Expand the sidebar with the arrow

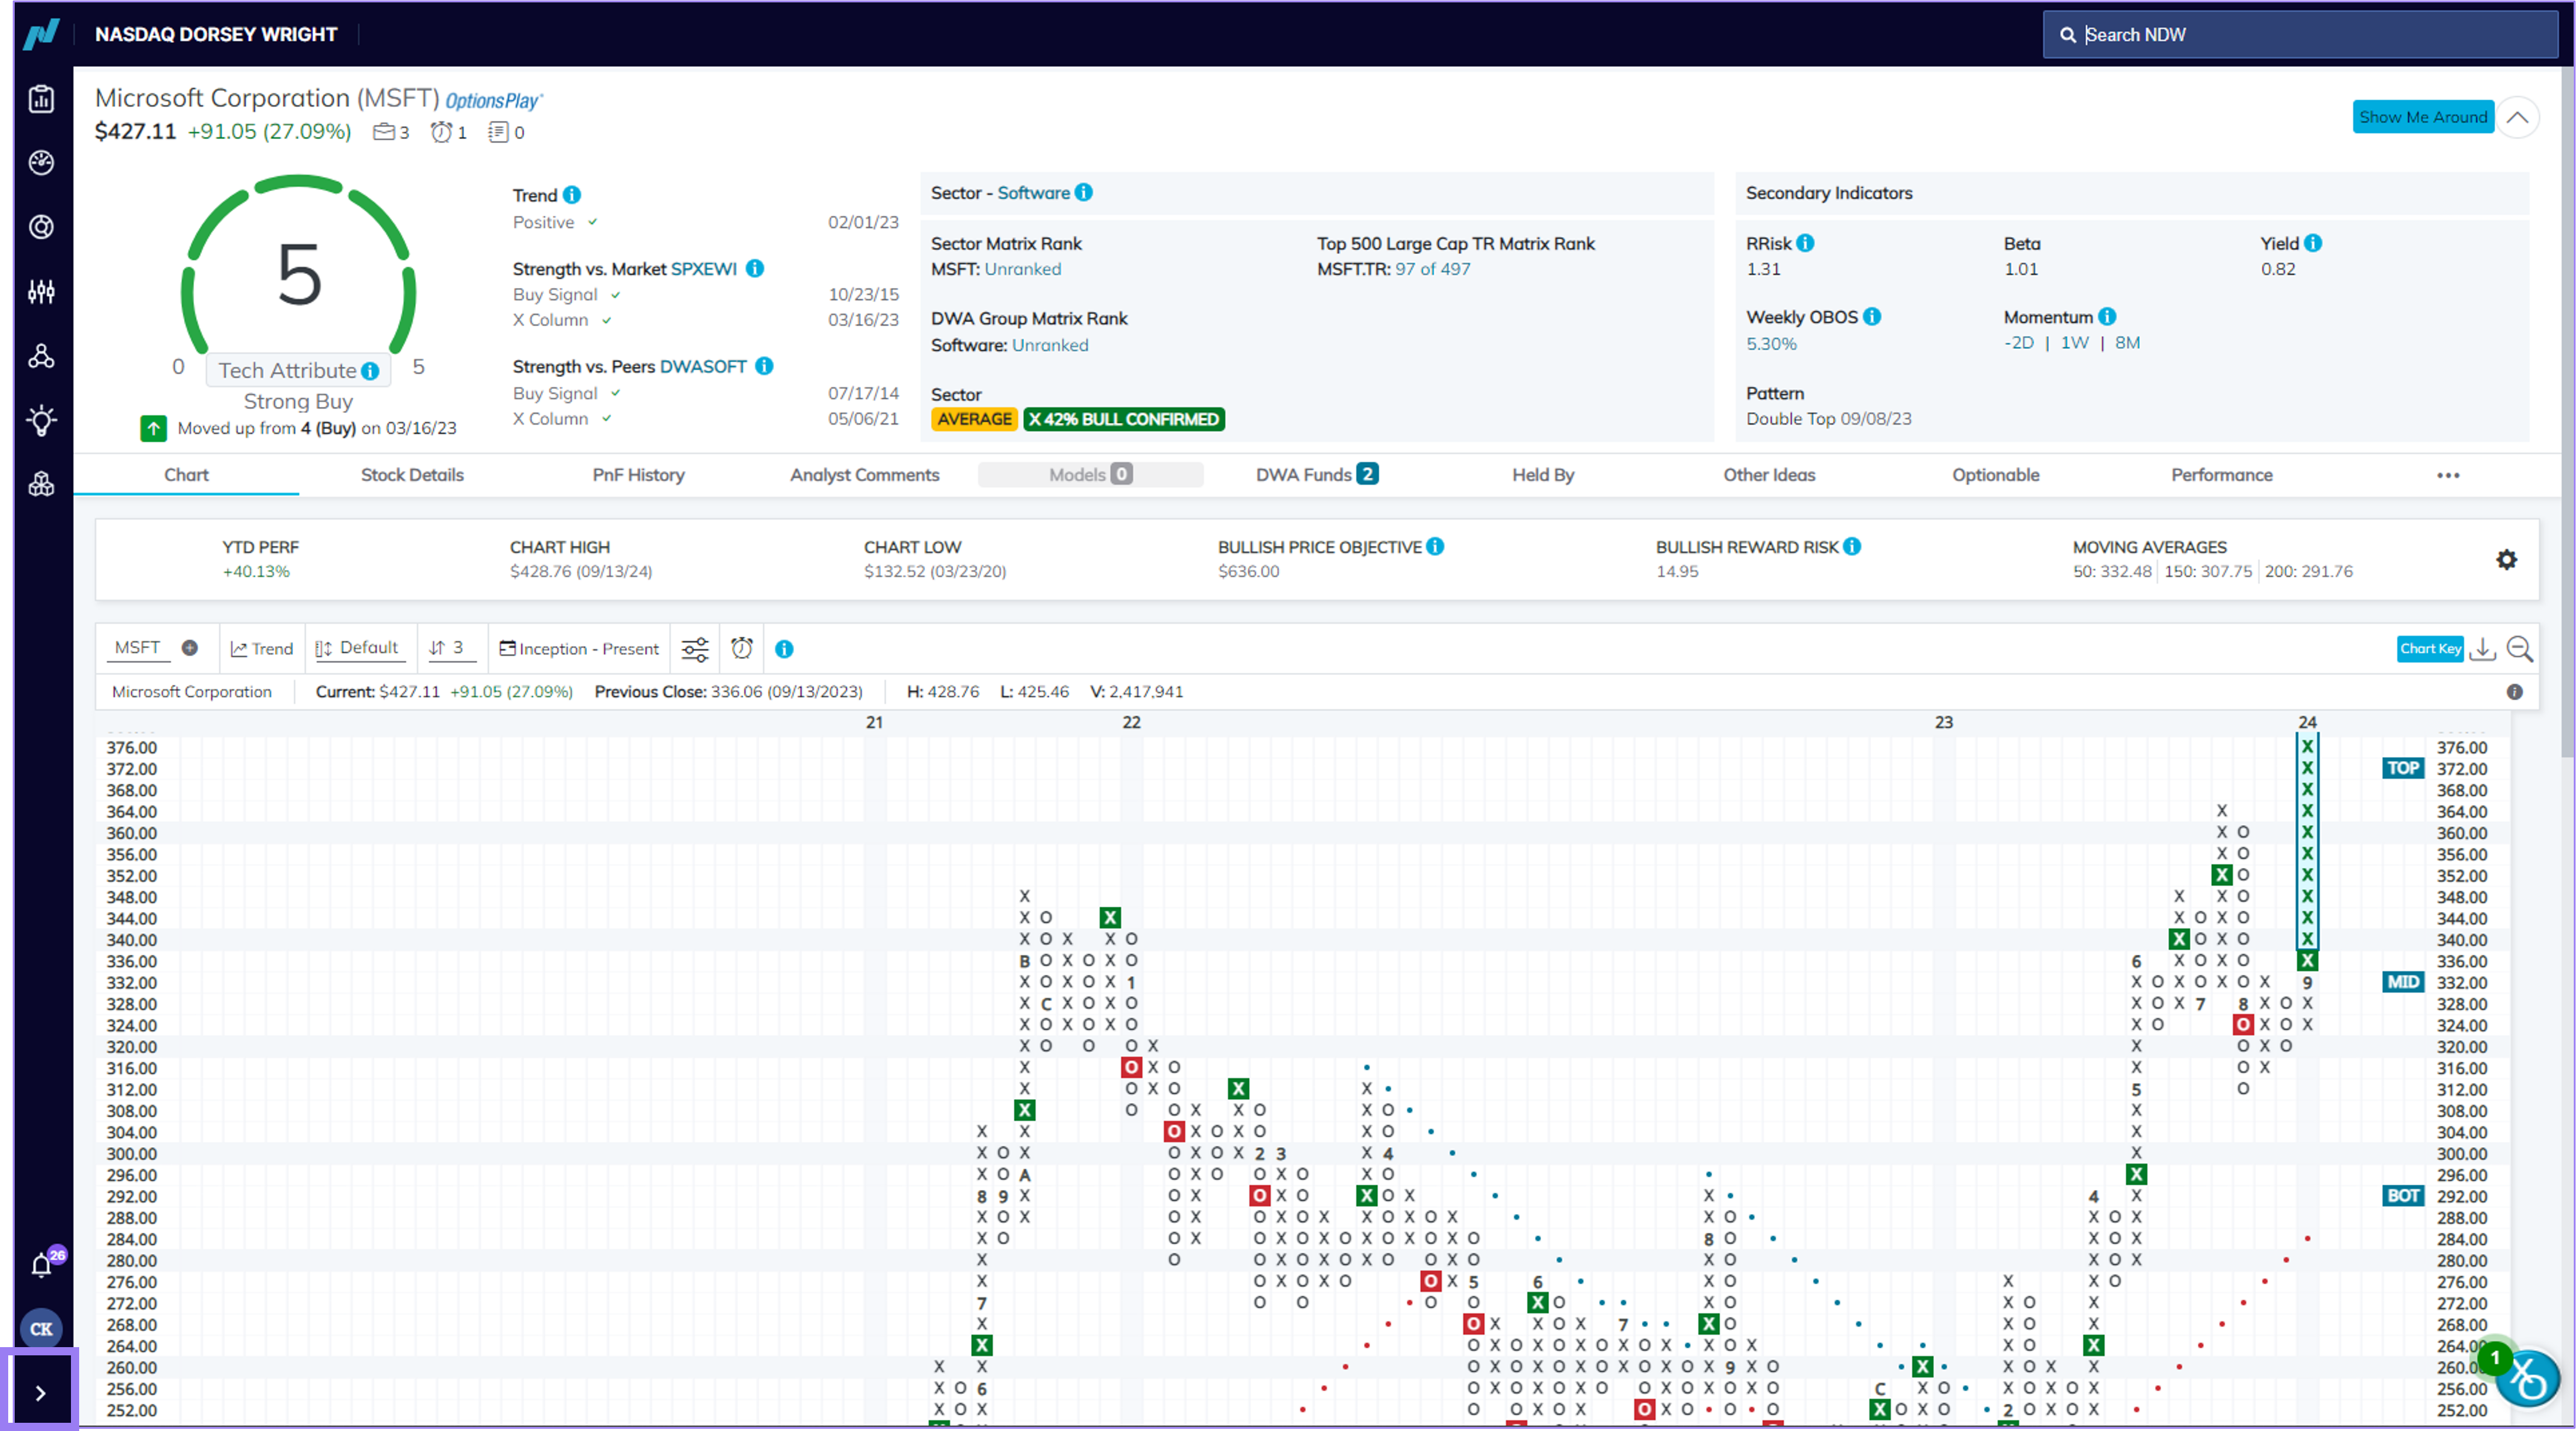tap(41, 1392)
